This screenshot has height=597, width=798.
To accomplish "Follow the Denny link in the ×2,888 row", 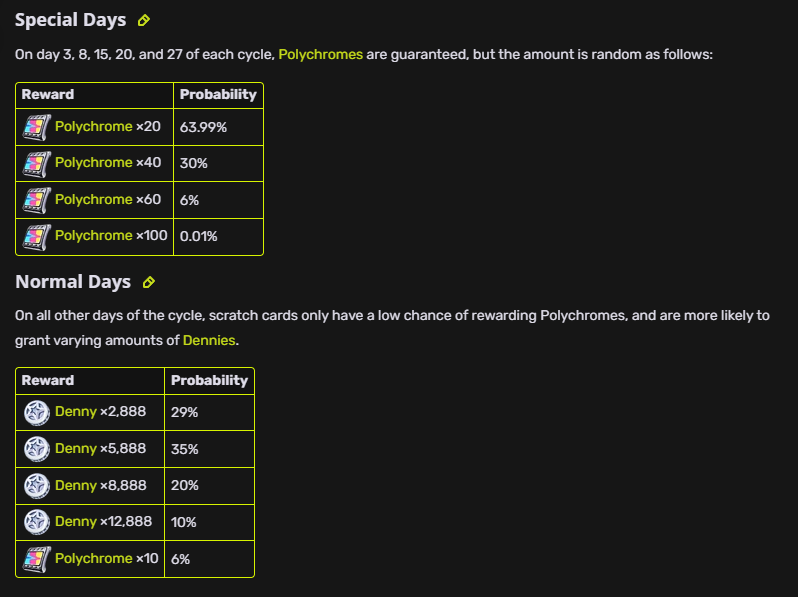I will (x=76, y=411).
